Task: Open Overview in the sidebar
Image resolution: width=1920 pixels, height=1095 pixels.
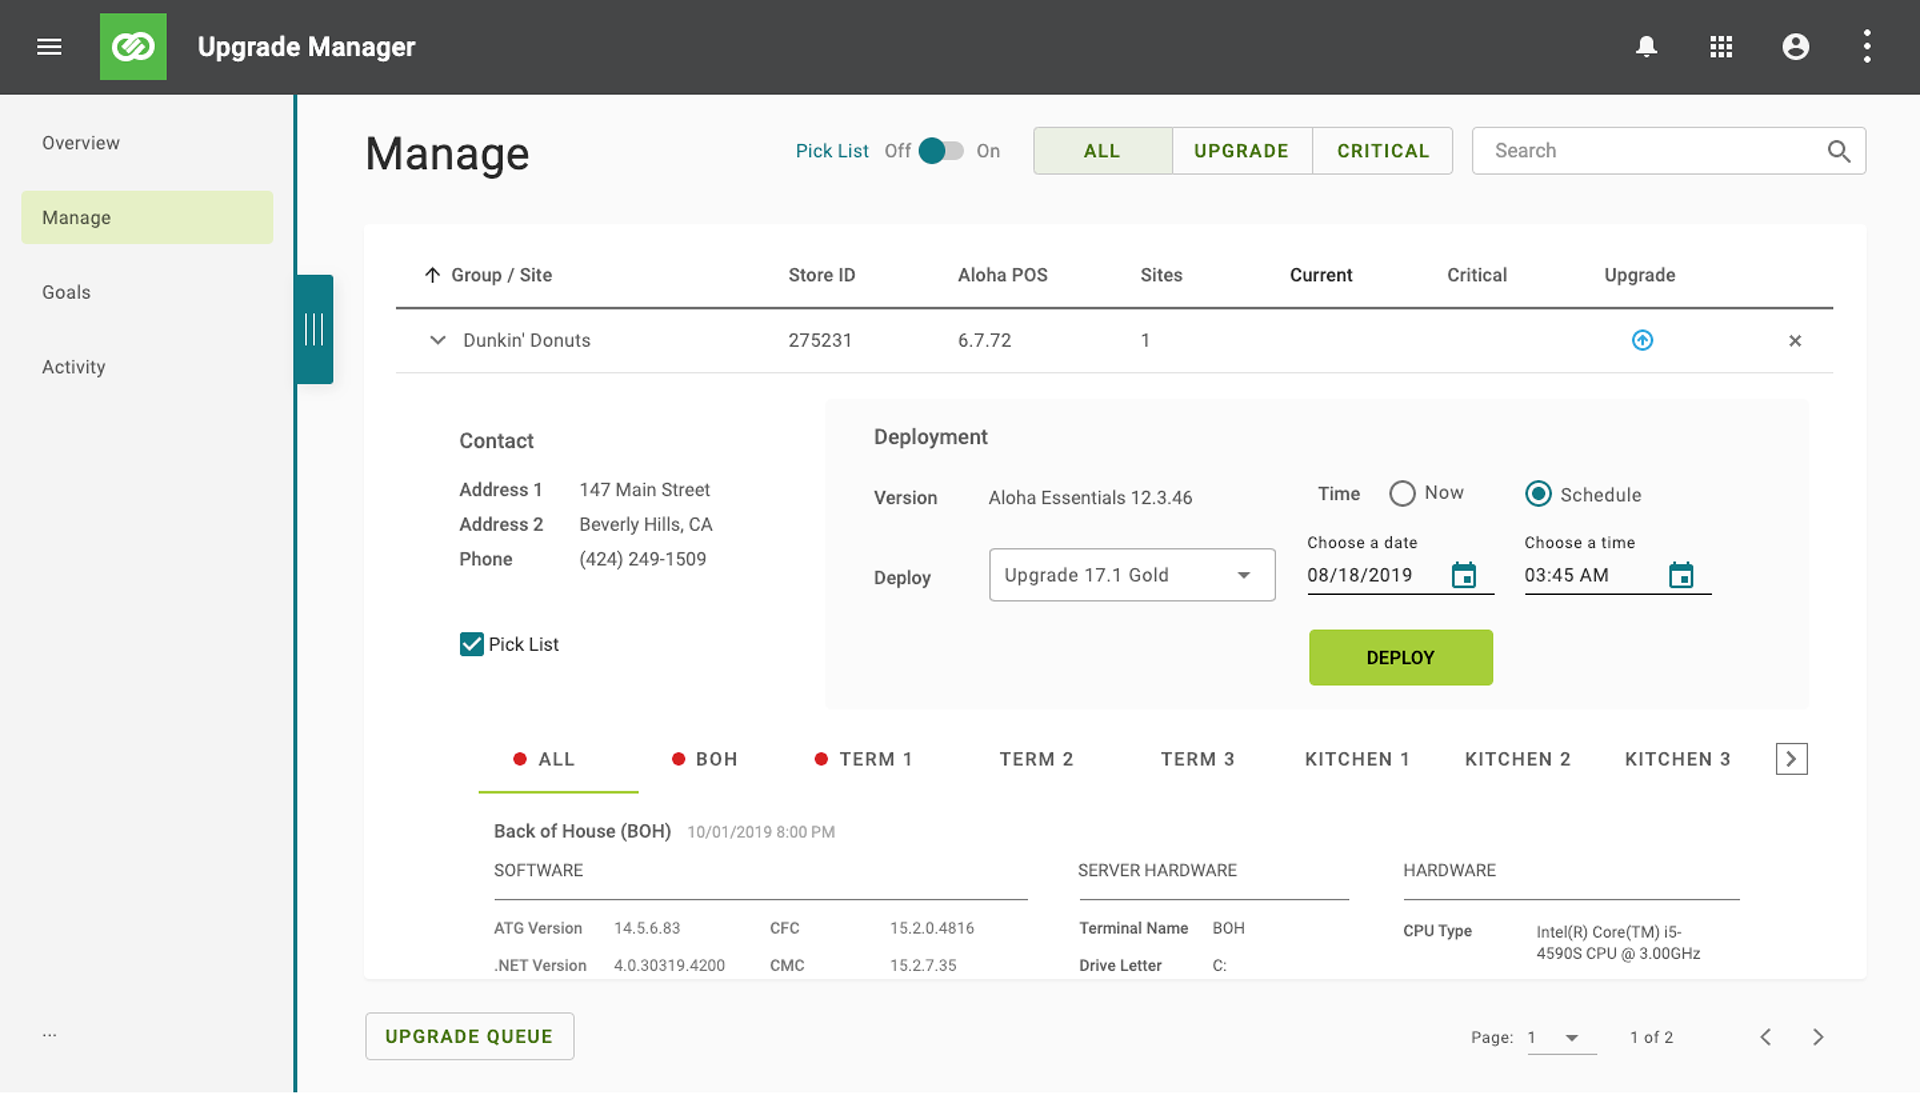Action: coord(147,143)
